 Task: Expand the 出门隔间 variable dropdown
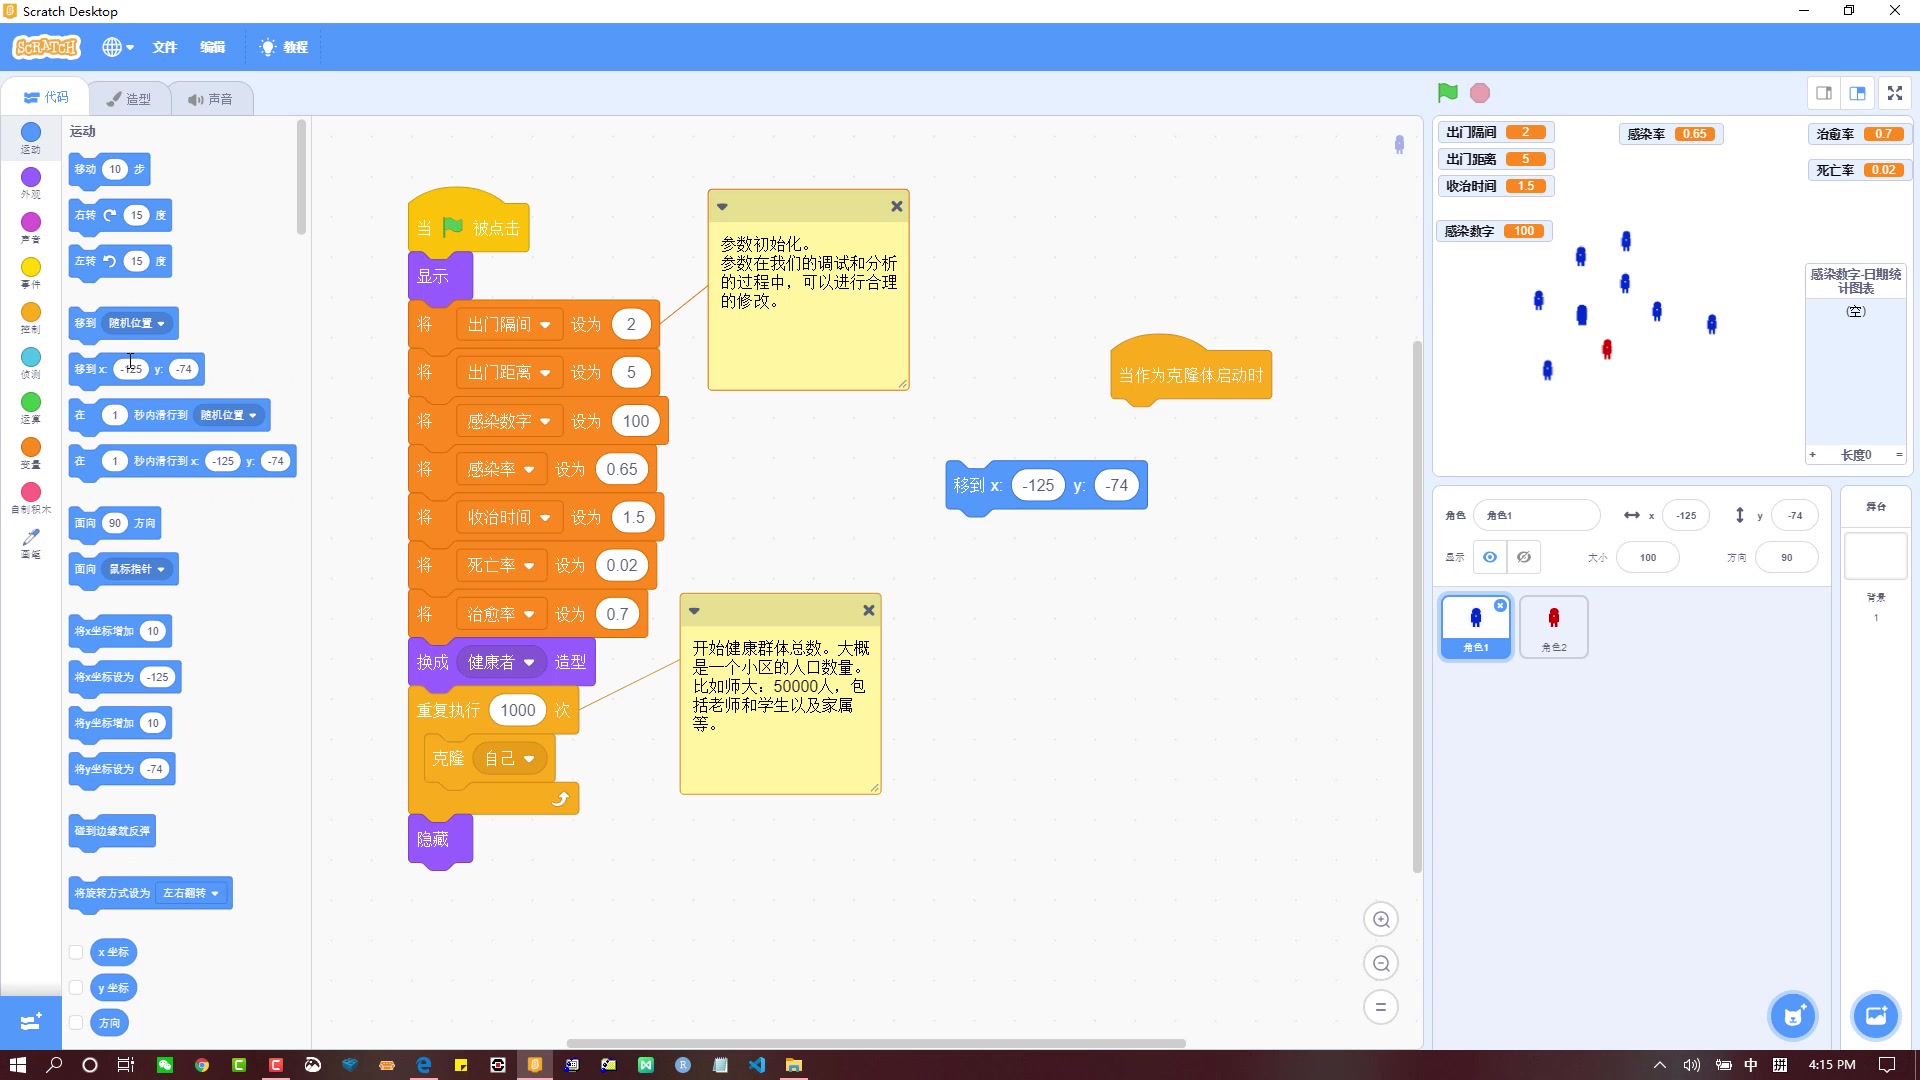click(545, 325)
